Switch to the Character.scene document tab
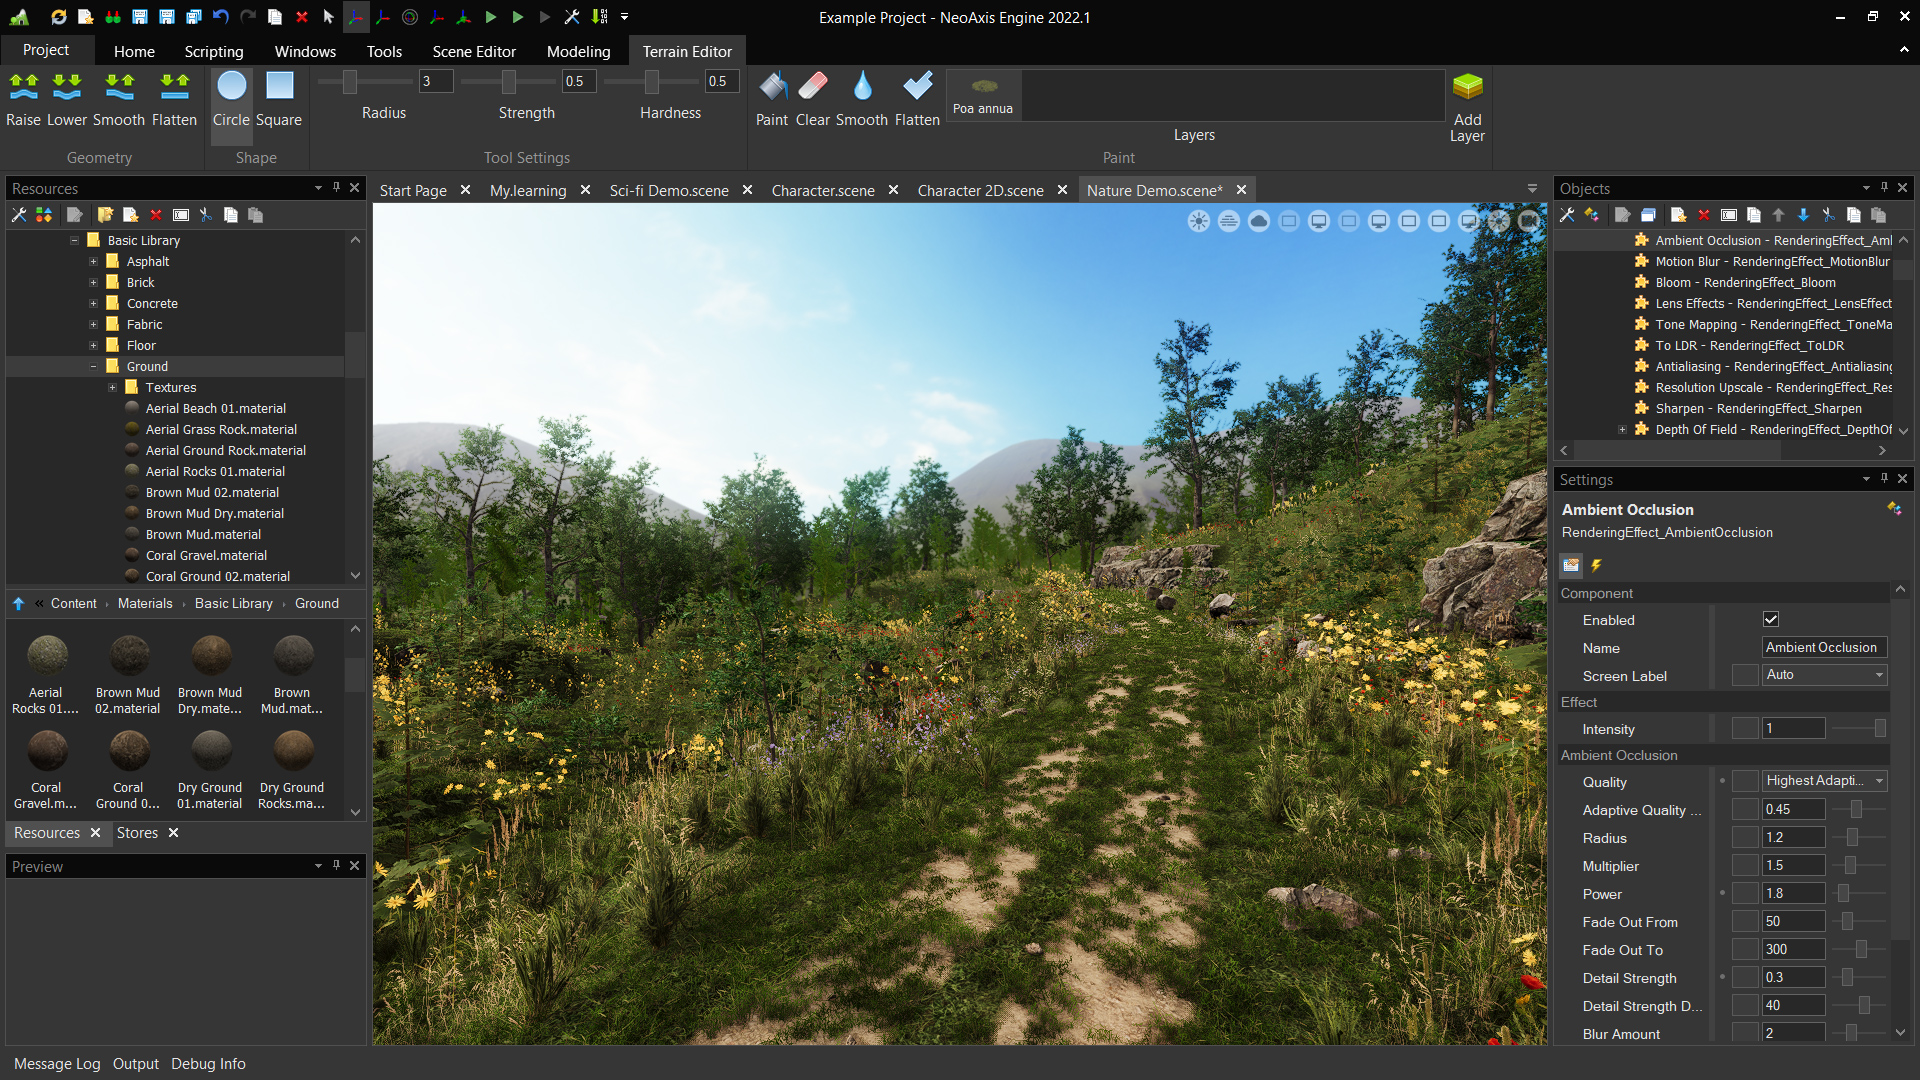This screenshot has width=1920, height=1080. click(x=822, y=190)
